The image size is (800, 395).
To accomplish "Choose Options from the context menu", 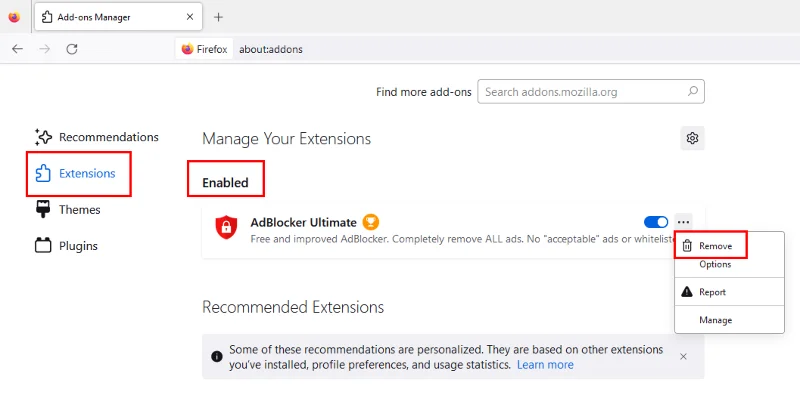I will [715, 264].
